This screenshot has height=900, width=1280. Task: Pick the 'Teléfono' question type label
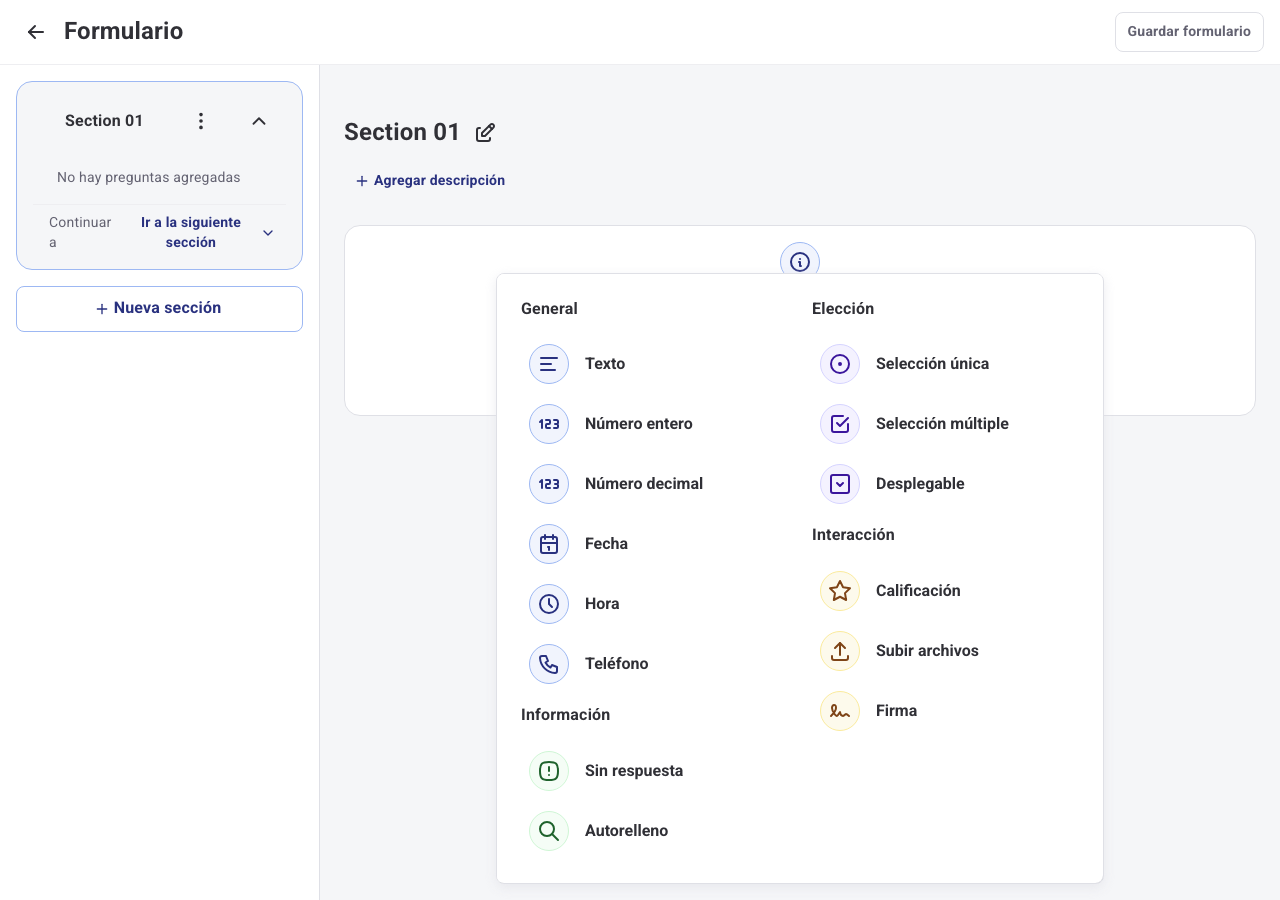click(617, 664)
